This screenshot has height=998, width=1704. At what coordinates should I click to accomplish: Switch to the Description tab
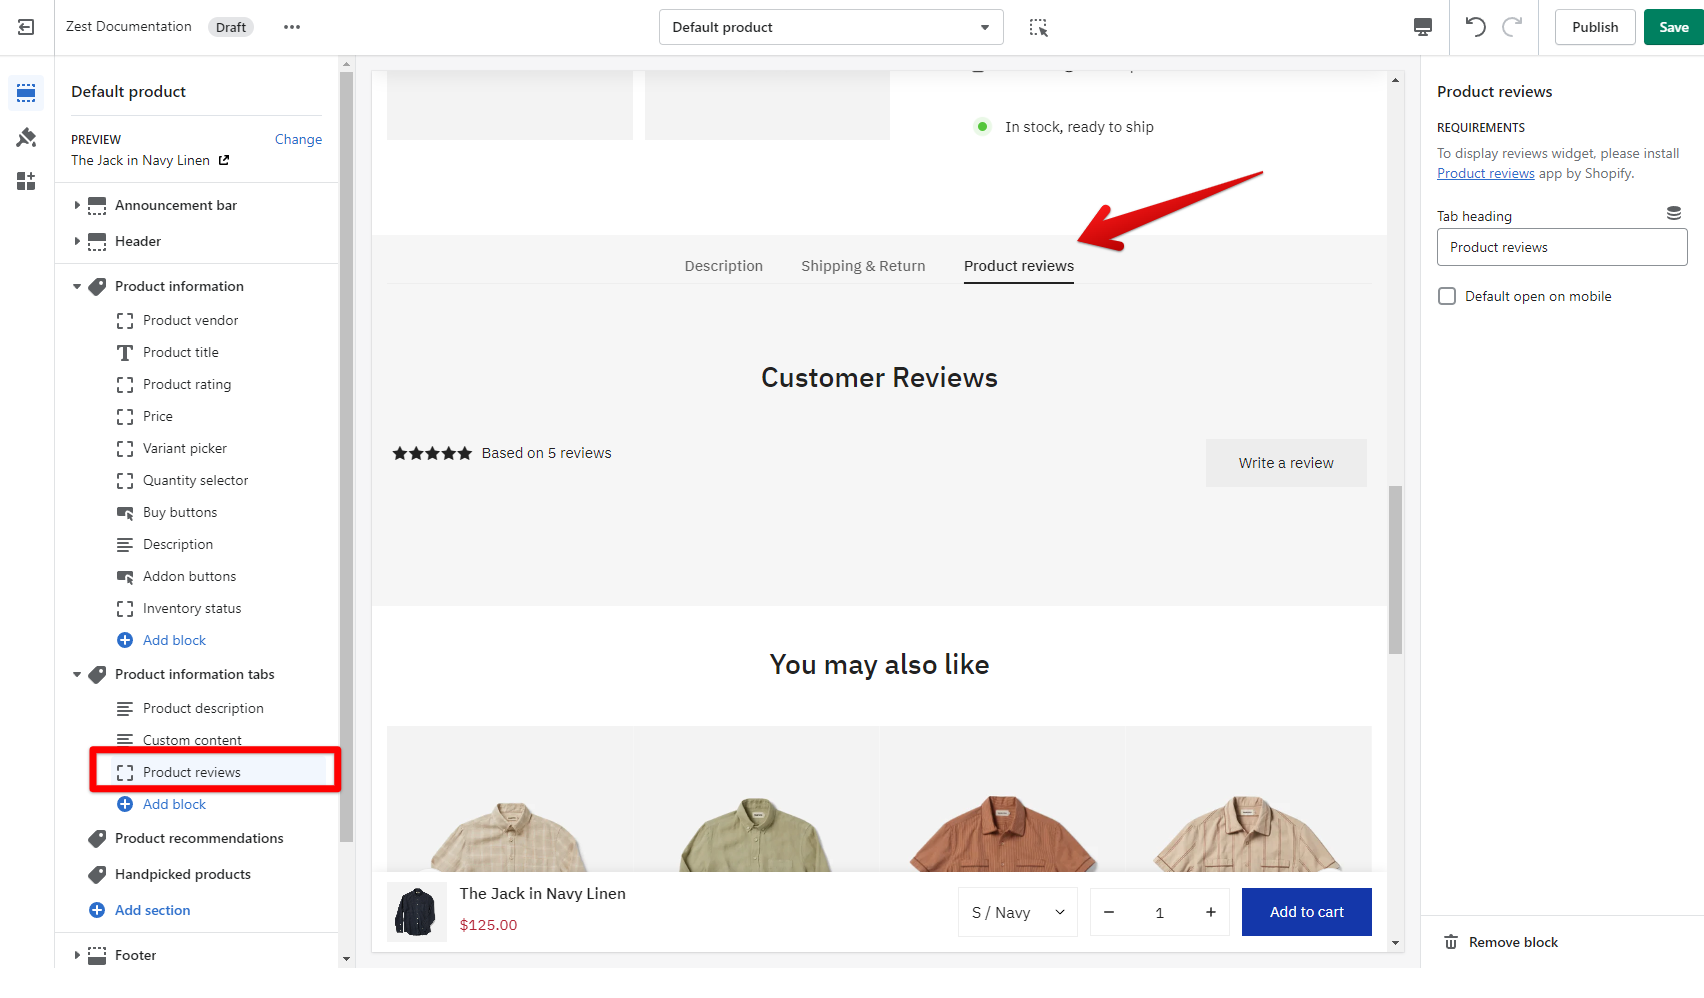[724, 266]
